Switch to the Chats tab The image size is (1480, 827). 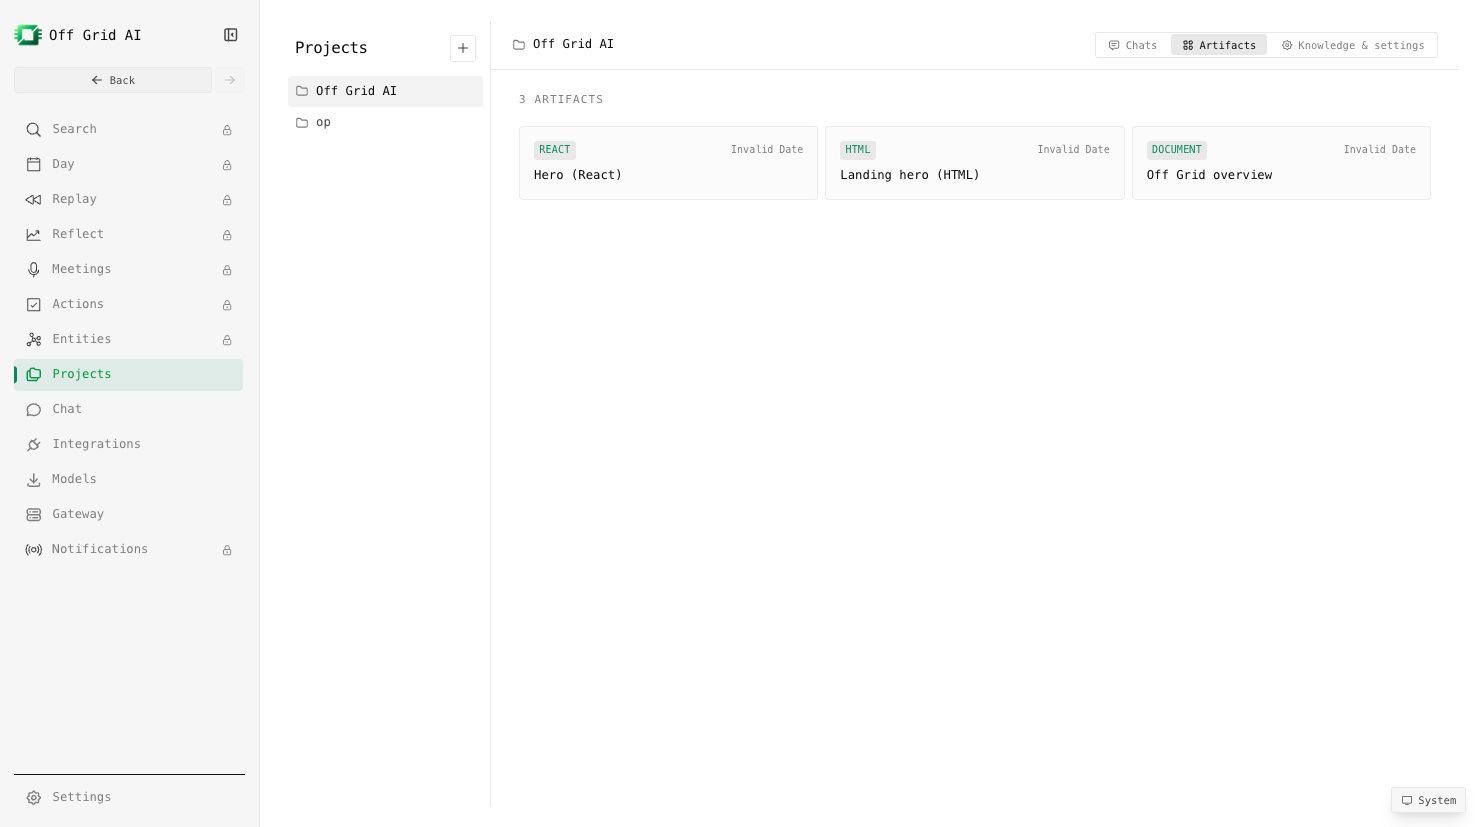pyautogui.click(x=1133, y=45)
